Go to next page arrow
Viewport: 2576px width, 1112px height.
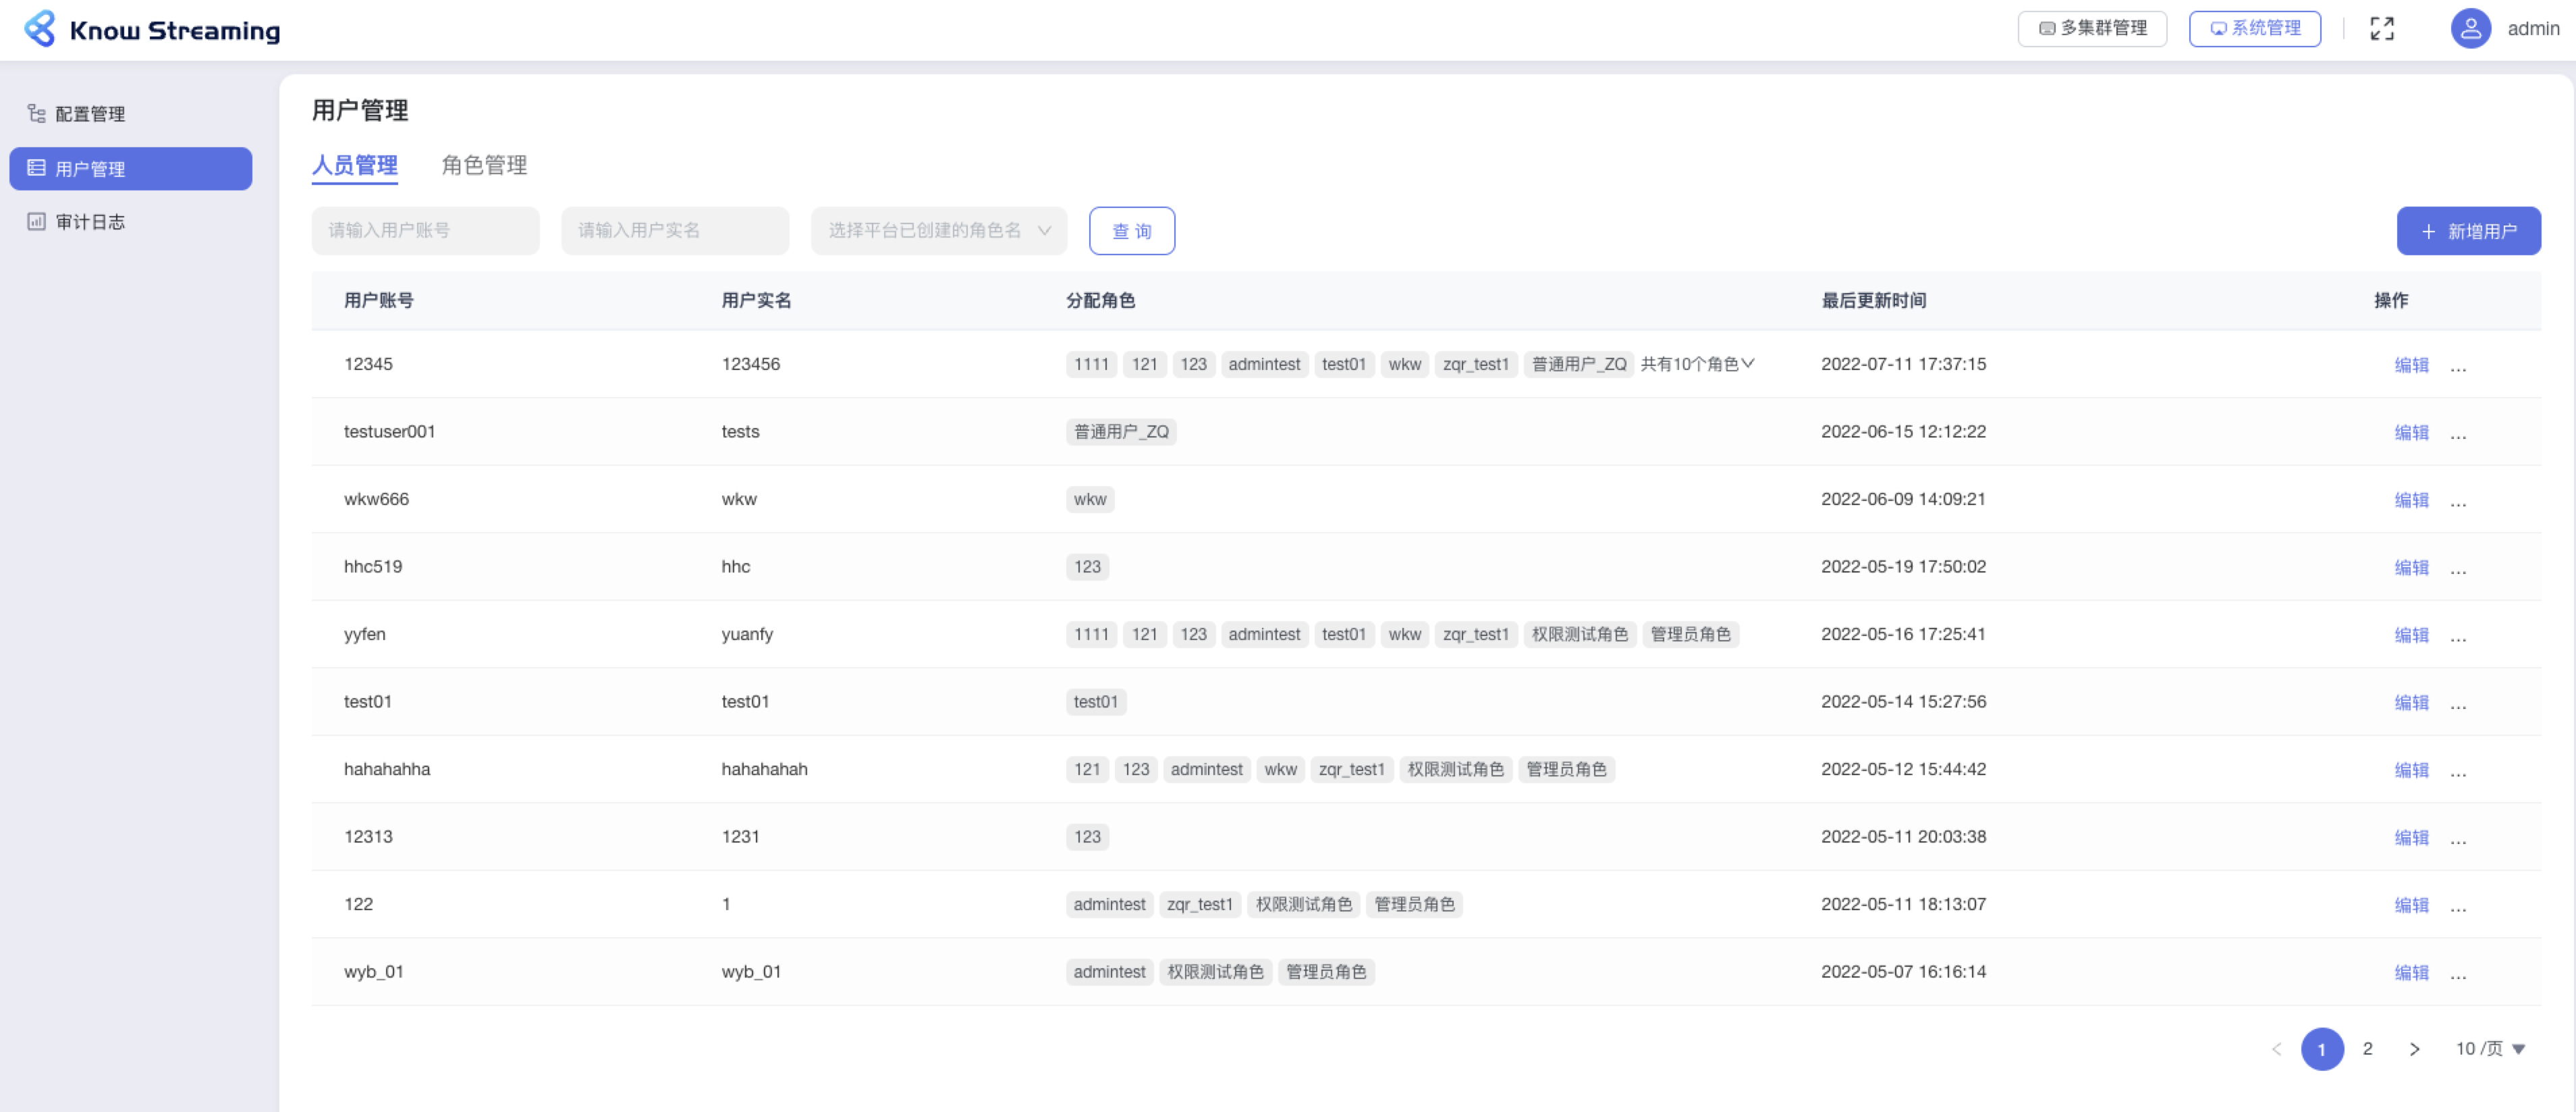(2414, 1049)
